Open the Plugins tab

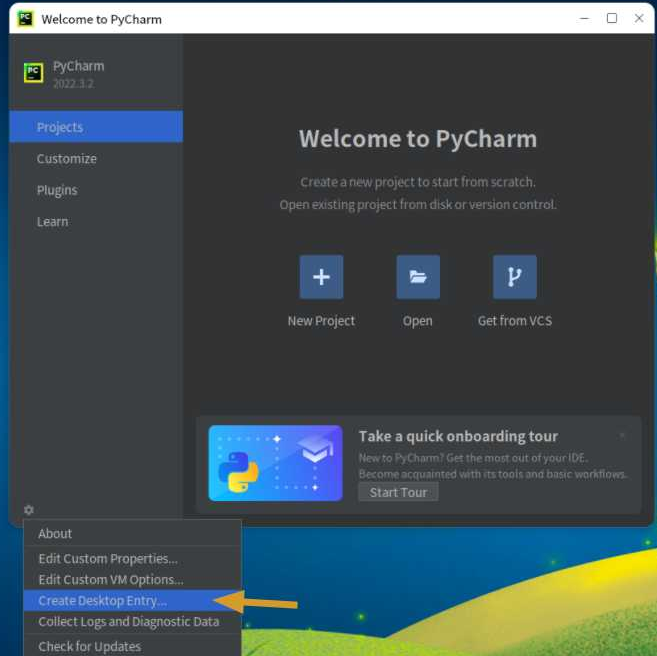click(x=96, y=190)
